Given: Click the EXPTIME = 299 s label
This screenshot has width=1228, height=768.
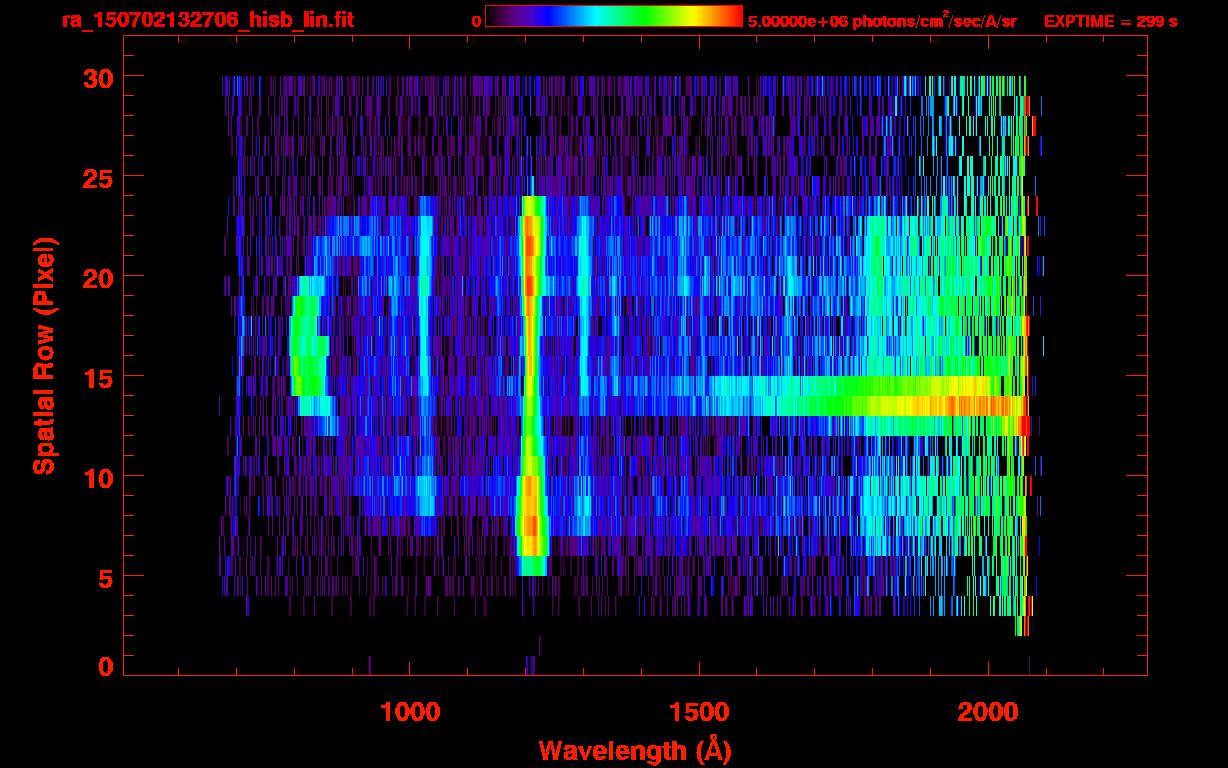Looking at the screenshot, I should (1110, 21).
